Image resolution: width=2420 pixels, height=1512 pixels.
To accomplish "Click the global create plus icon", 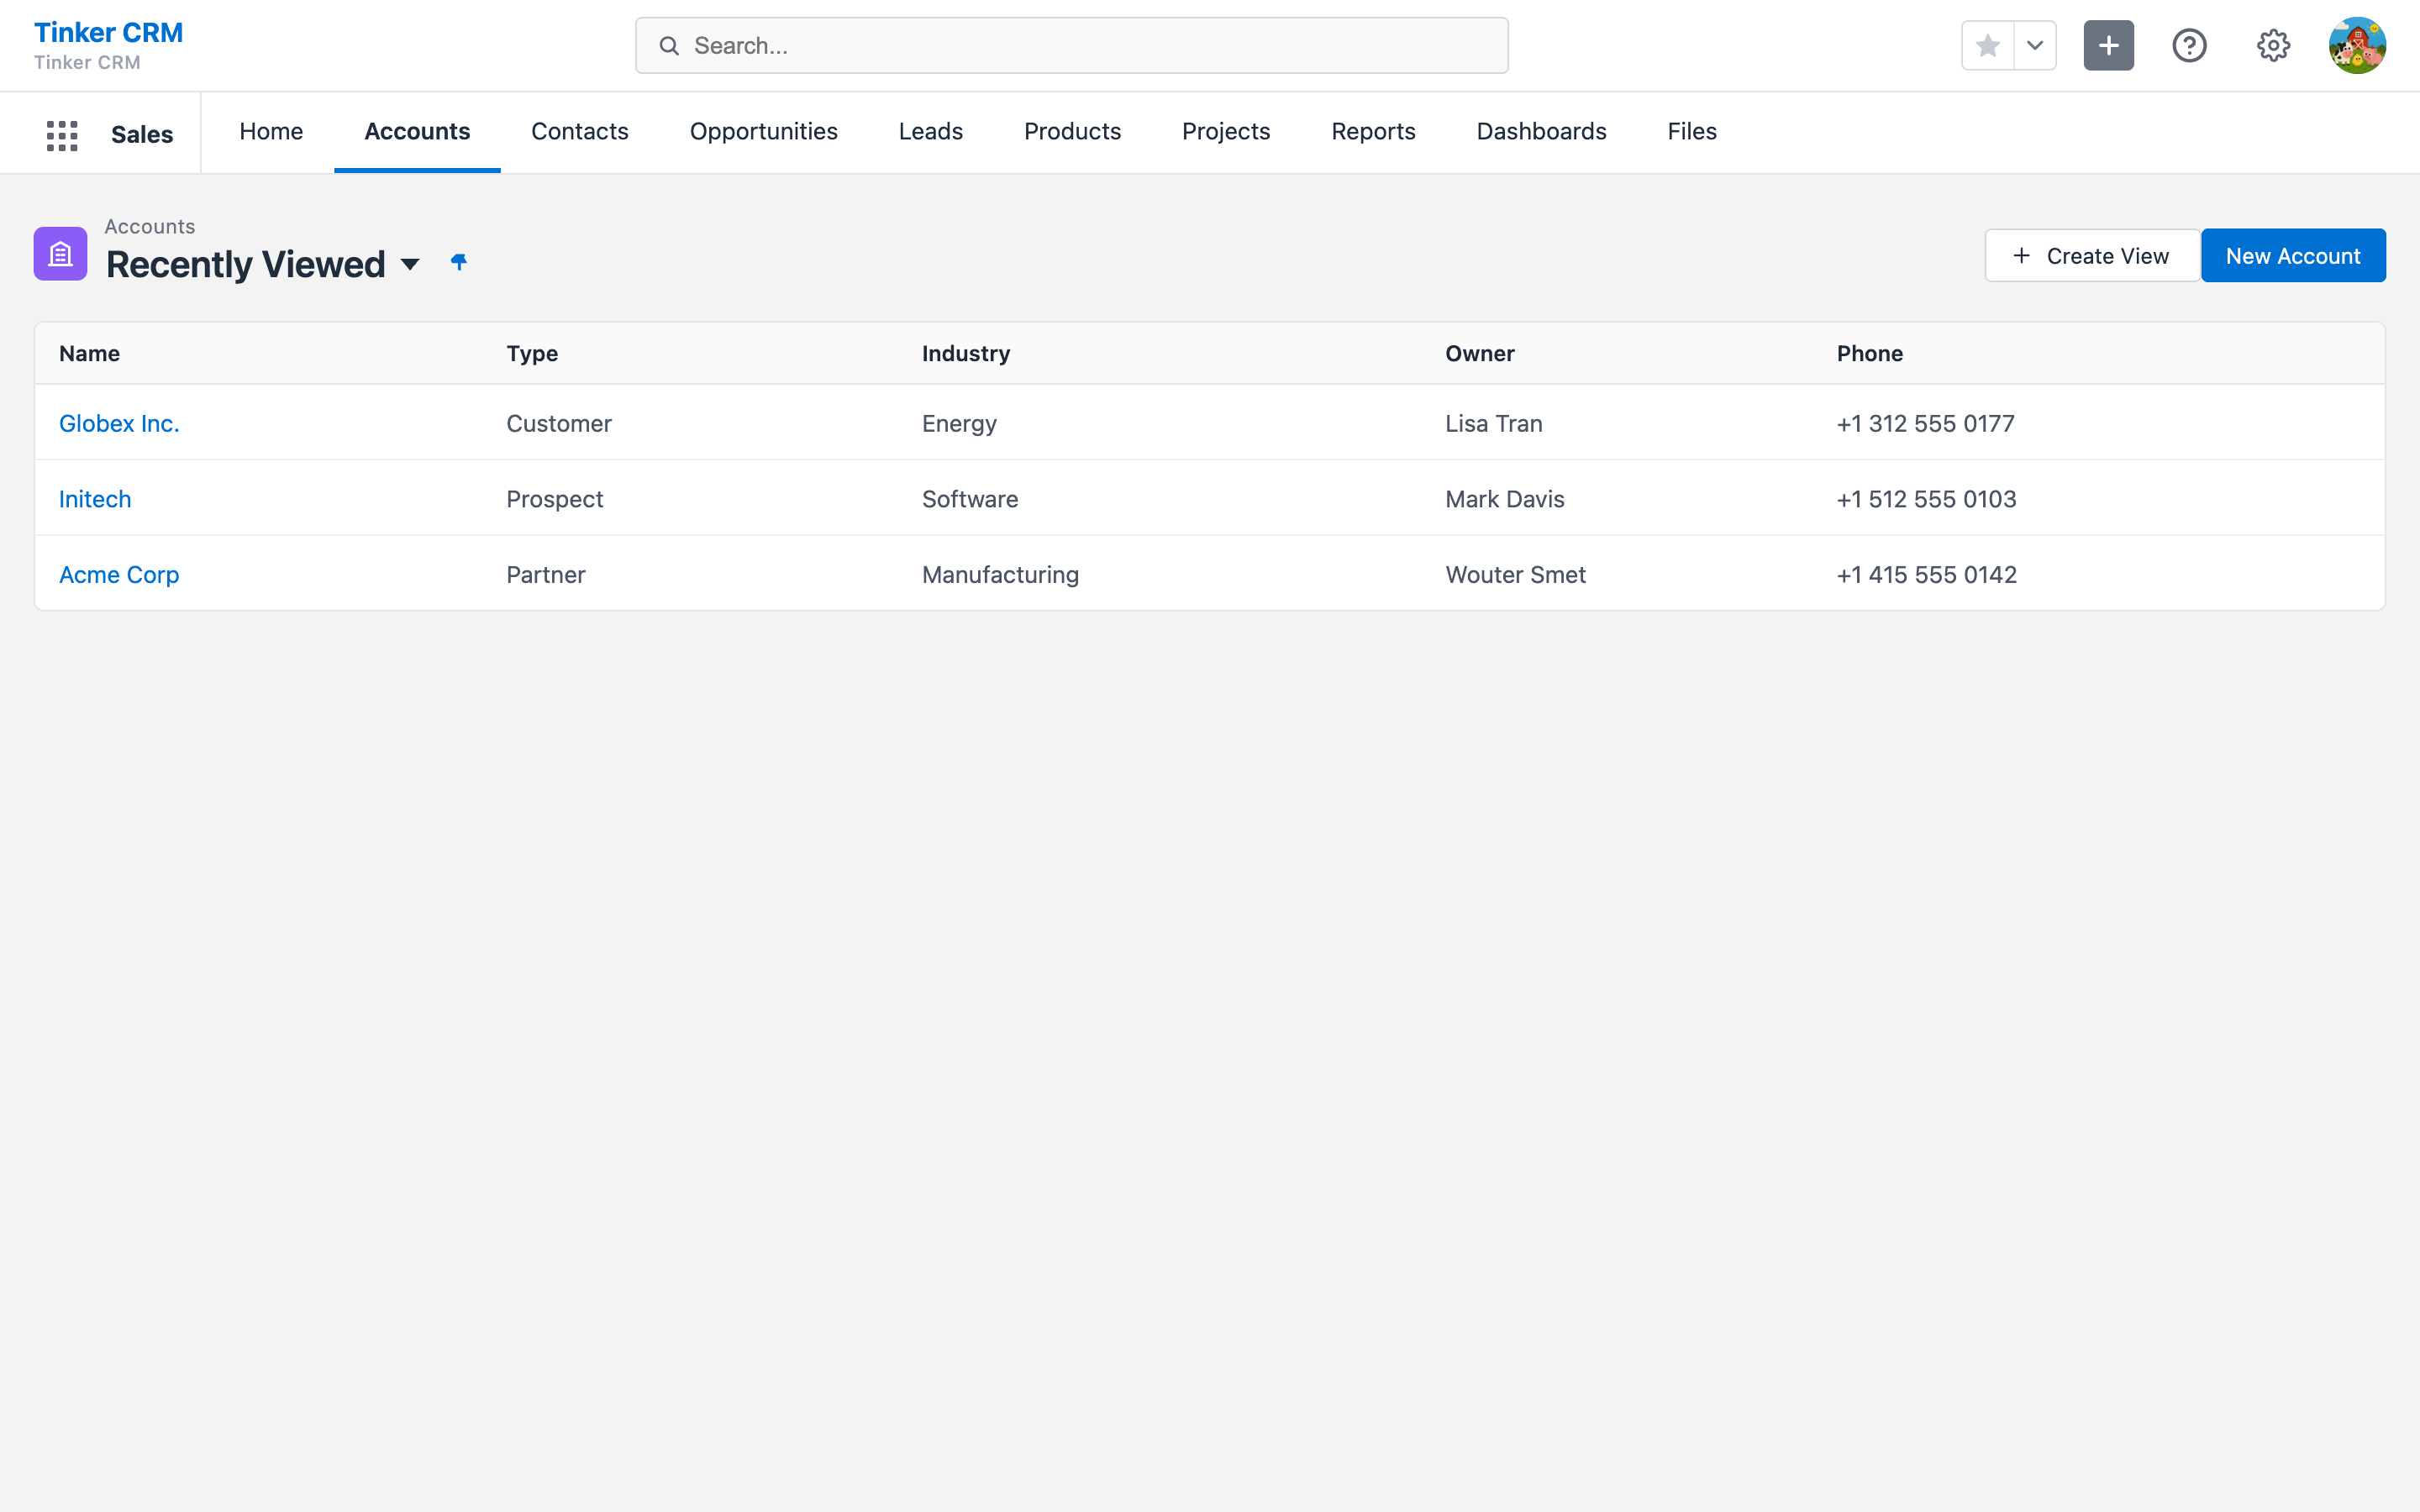I will coord(2109,46).
